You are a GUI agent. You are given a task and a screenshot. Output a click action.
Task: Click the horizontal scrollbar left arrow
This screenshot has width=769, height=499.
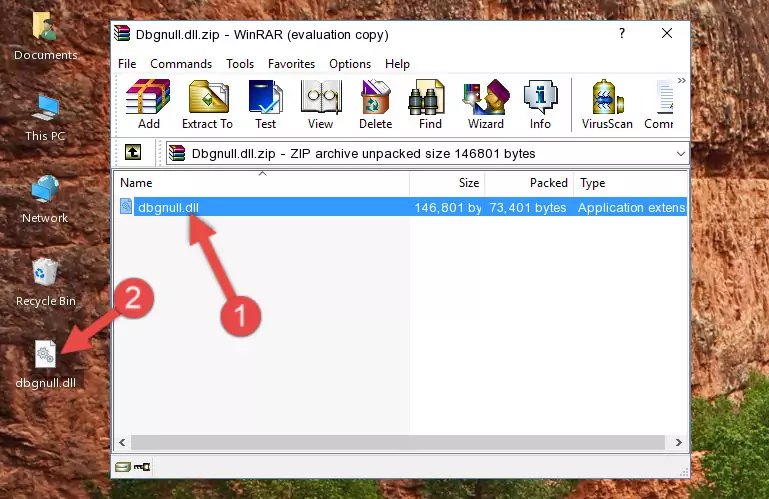(x=123, y=442)
